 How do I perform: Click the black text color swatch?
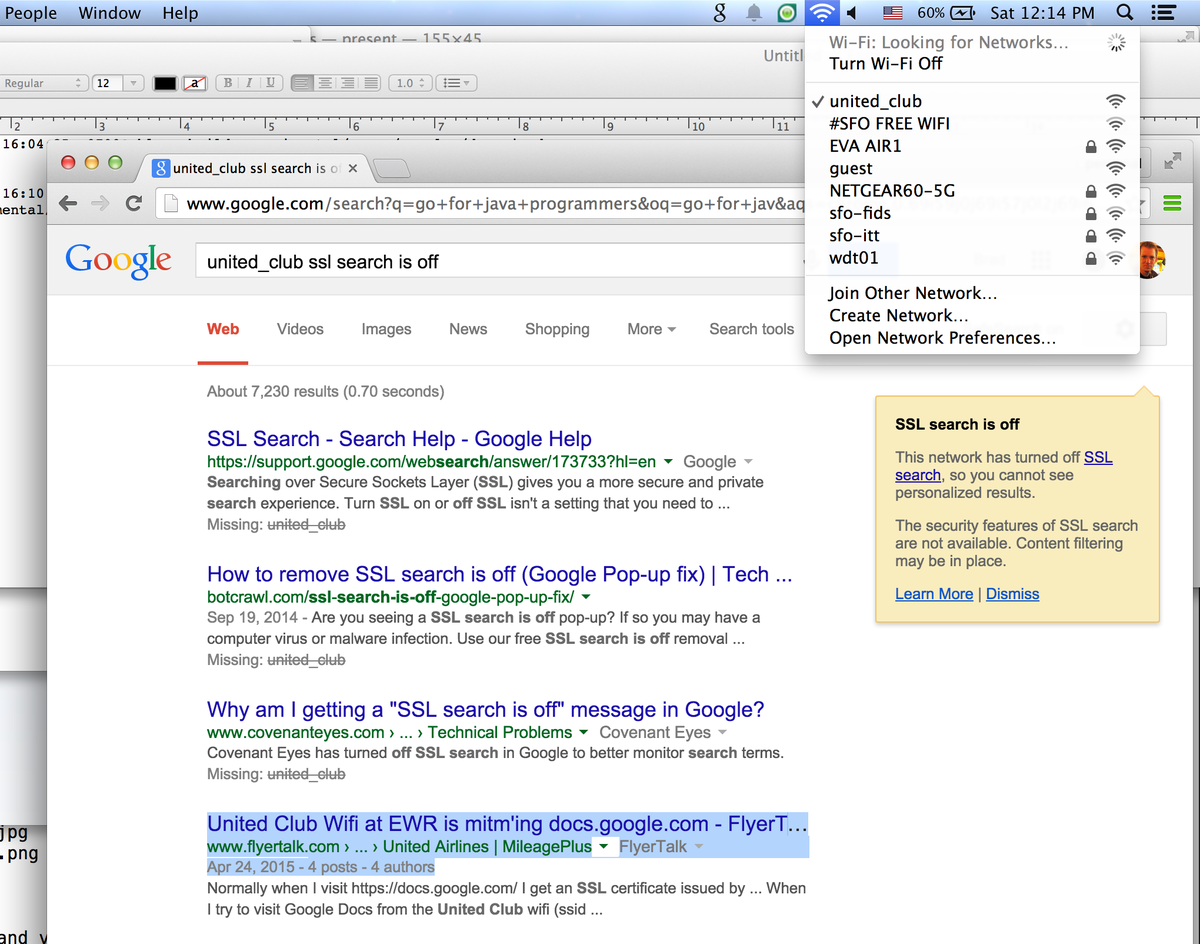[x=165, y=83]
